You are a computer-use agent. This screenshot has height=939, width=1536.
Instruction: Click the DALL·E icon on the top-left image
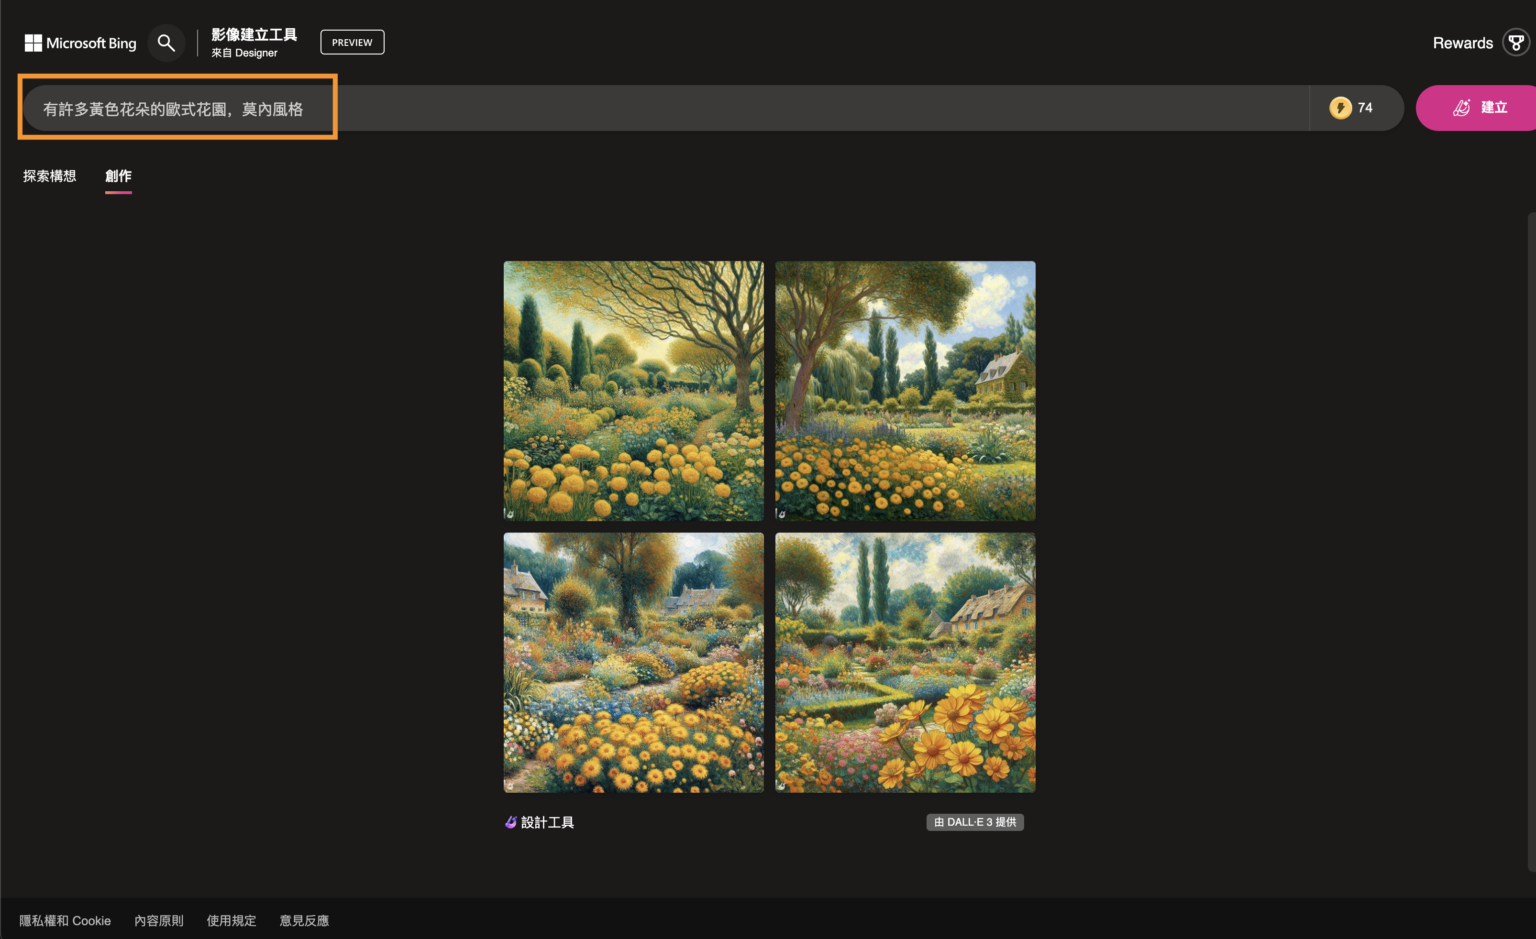[511, 512]
